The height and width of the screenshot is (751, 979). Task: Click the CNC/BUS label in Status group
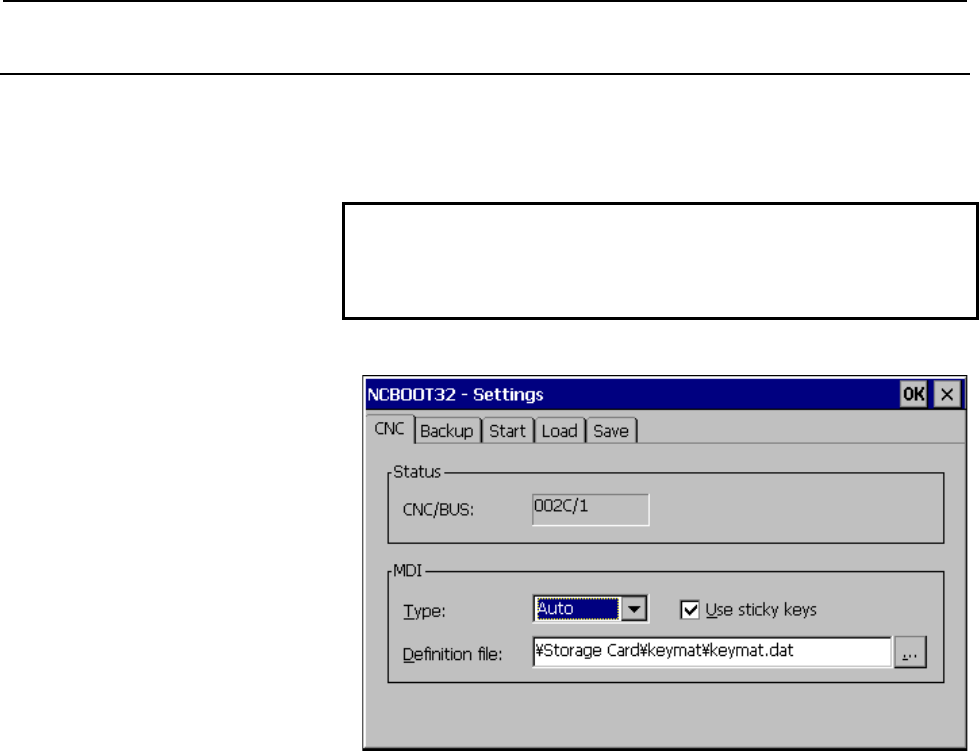438,510
